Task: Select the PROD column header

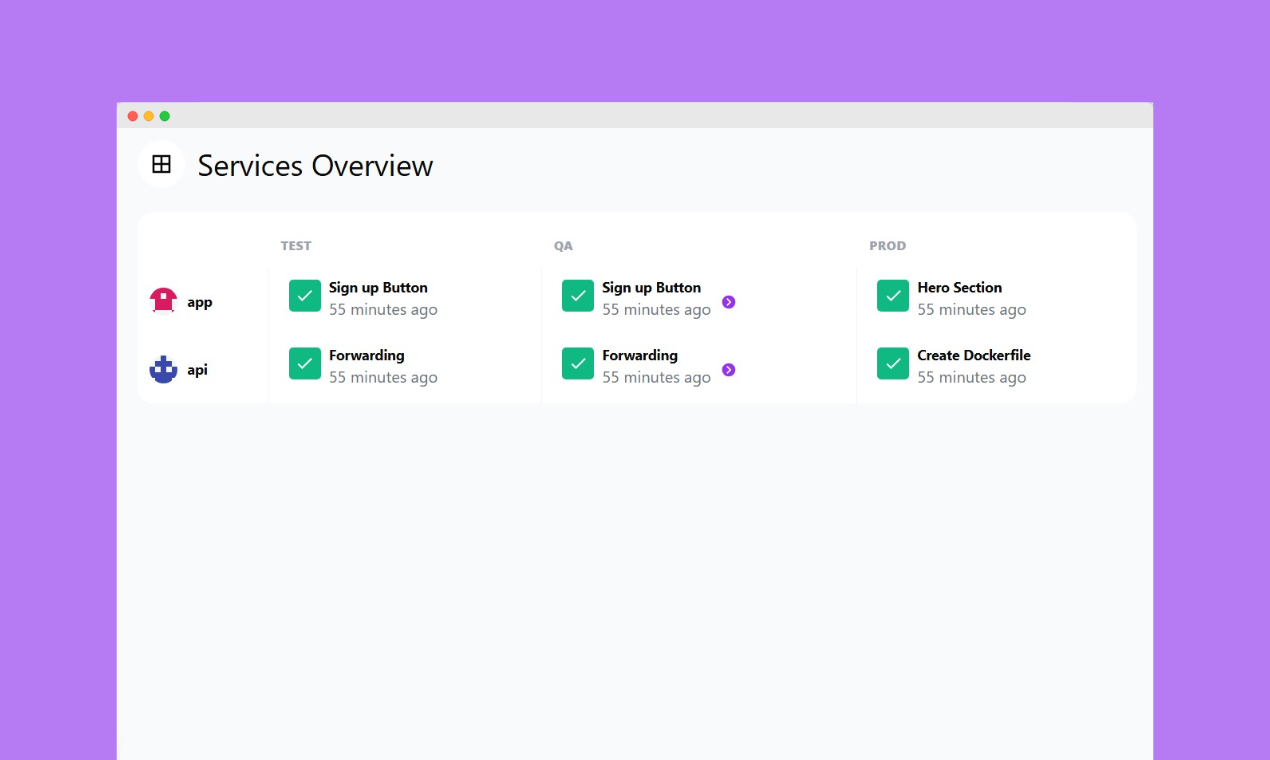Action: click(x=888, y=246)
